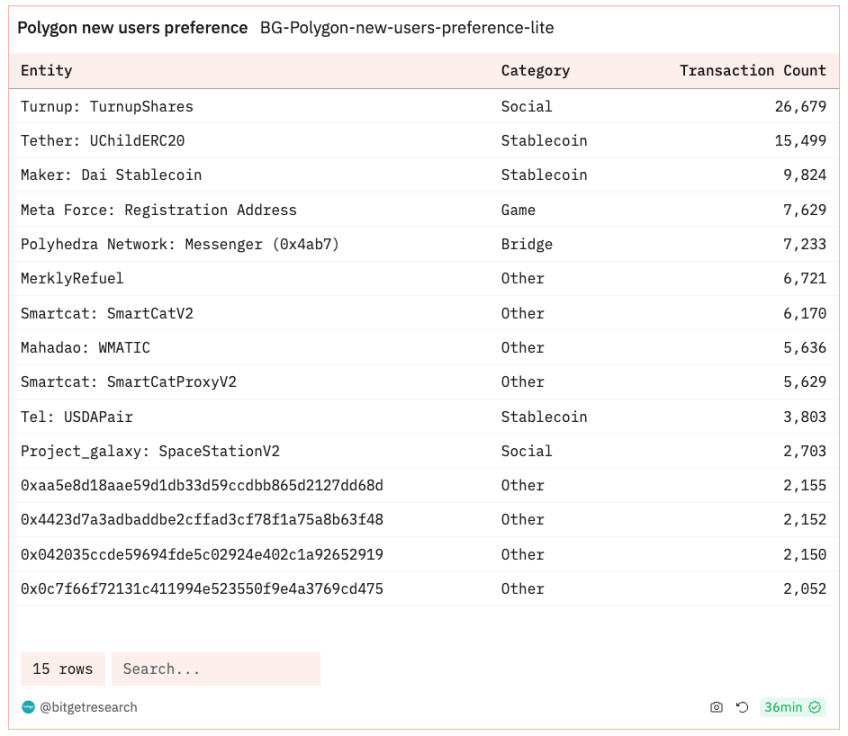Open the Polygon new users preference title

pyautogui.click(x=132, y=28)
